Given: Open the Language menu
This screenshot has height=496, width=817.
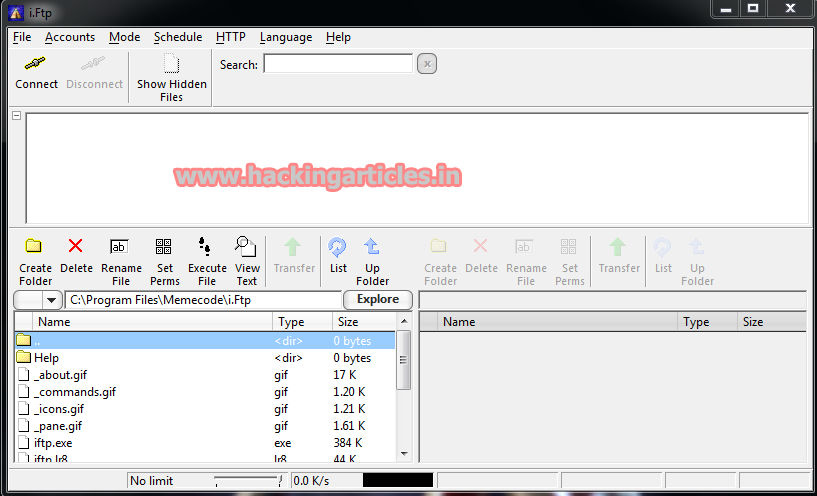Looking at the screenshot, I should click(x=286, y=37).
